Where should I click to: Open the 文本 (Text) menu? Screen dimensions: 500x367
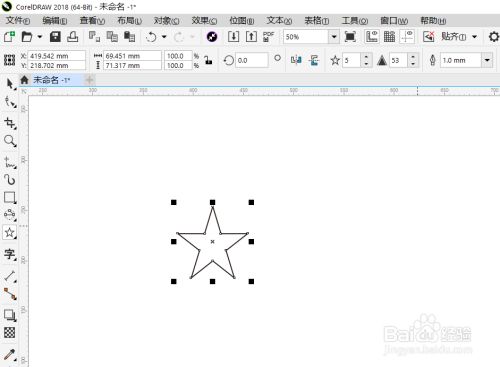click(x=279, y=21)
